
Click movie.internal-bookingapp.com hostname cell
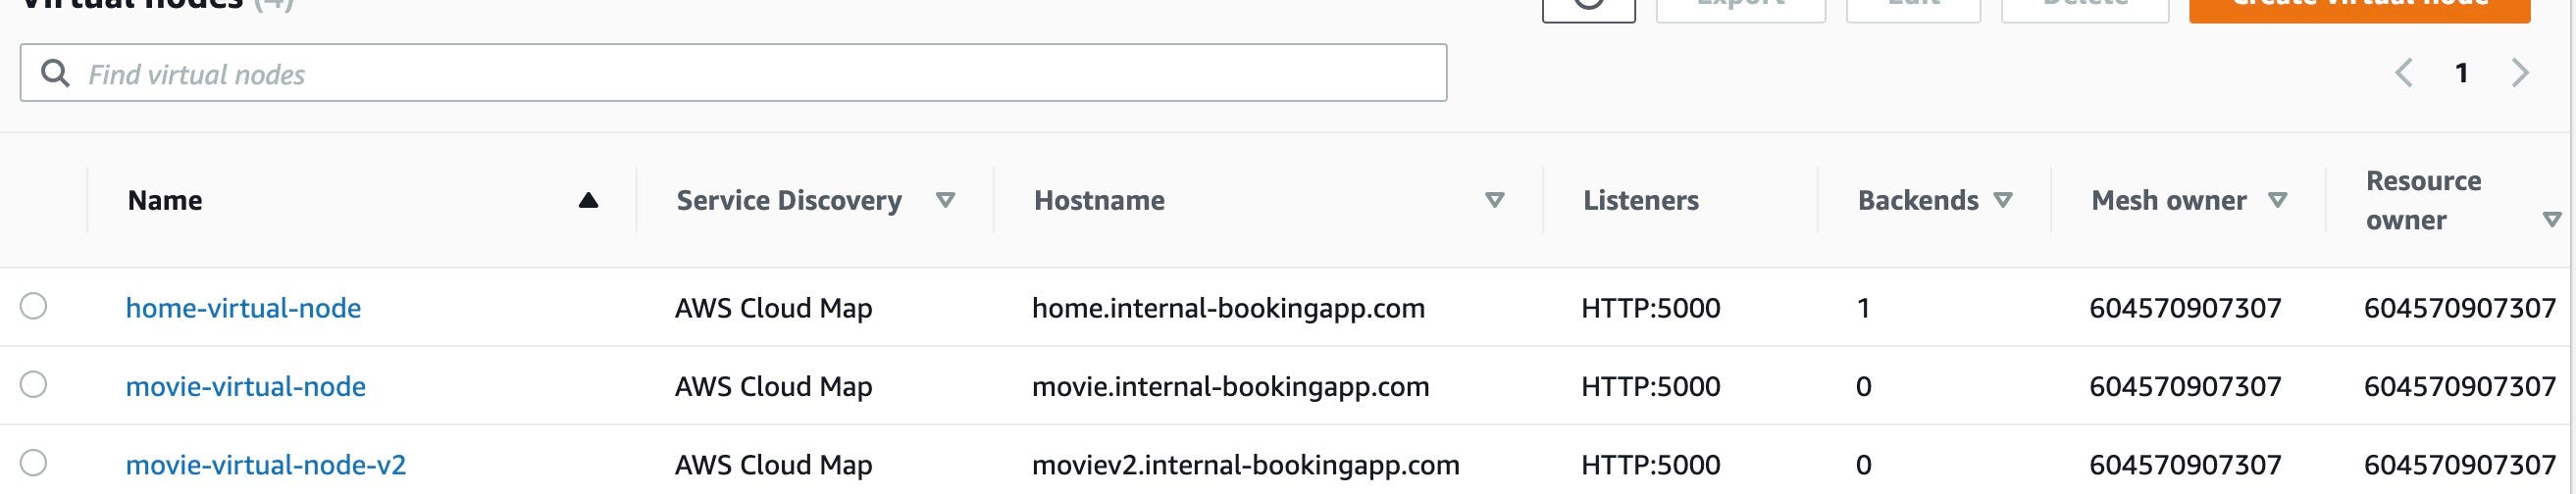[x=1230, y=386]
